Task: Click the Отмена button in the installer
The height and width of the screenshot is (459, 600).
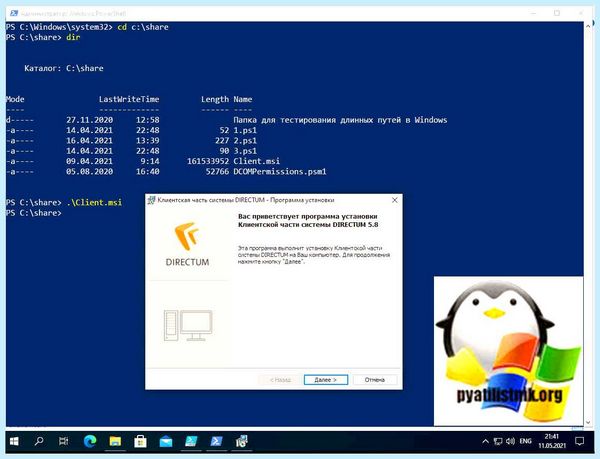Action: point(375,380)
